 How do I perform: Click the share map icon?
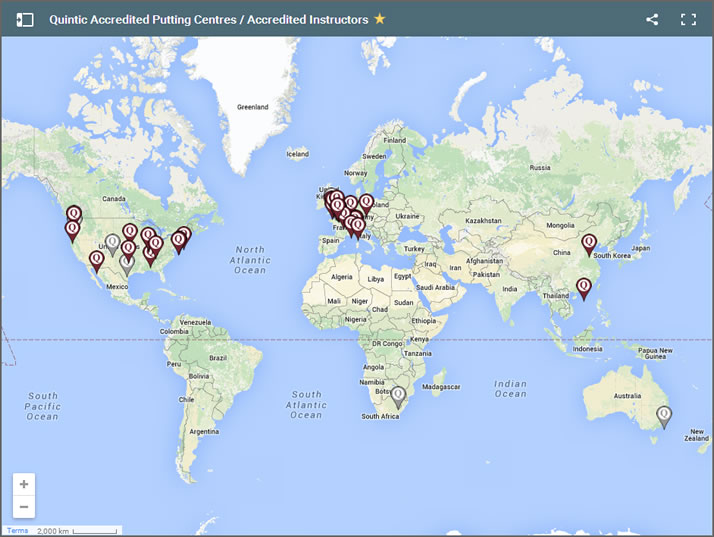652,19
